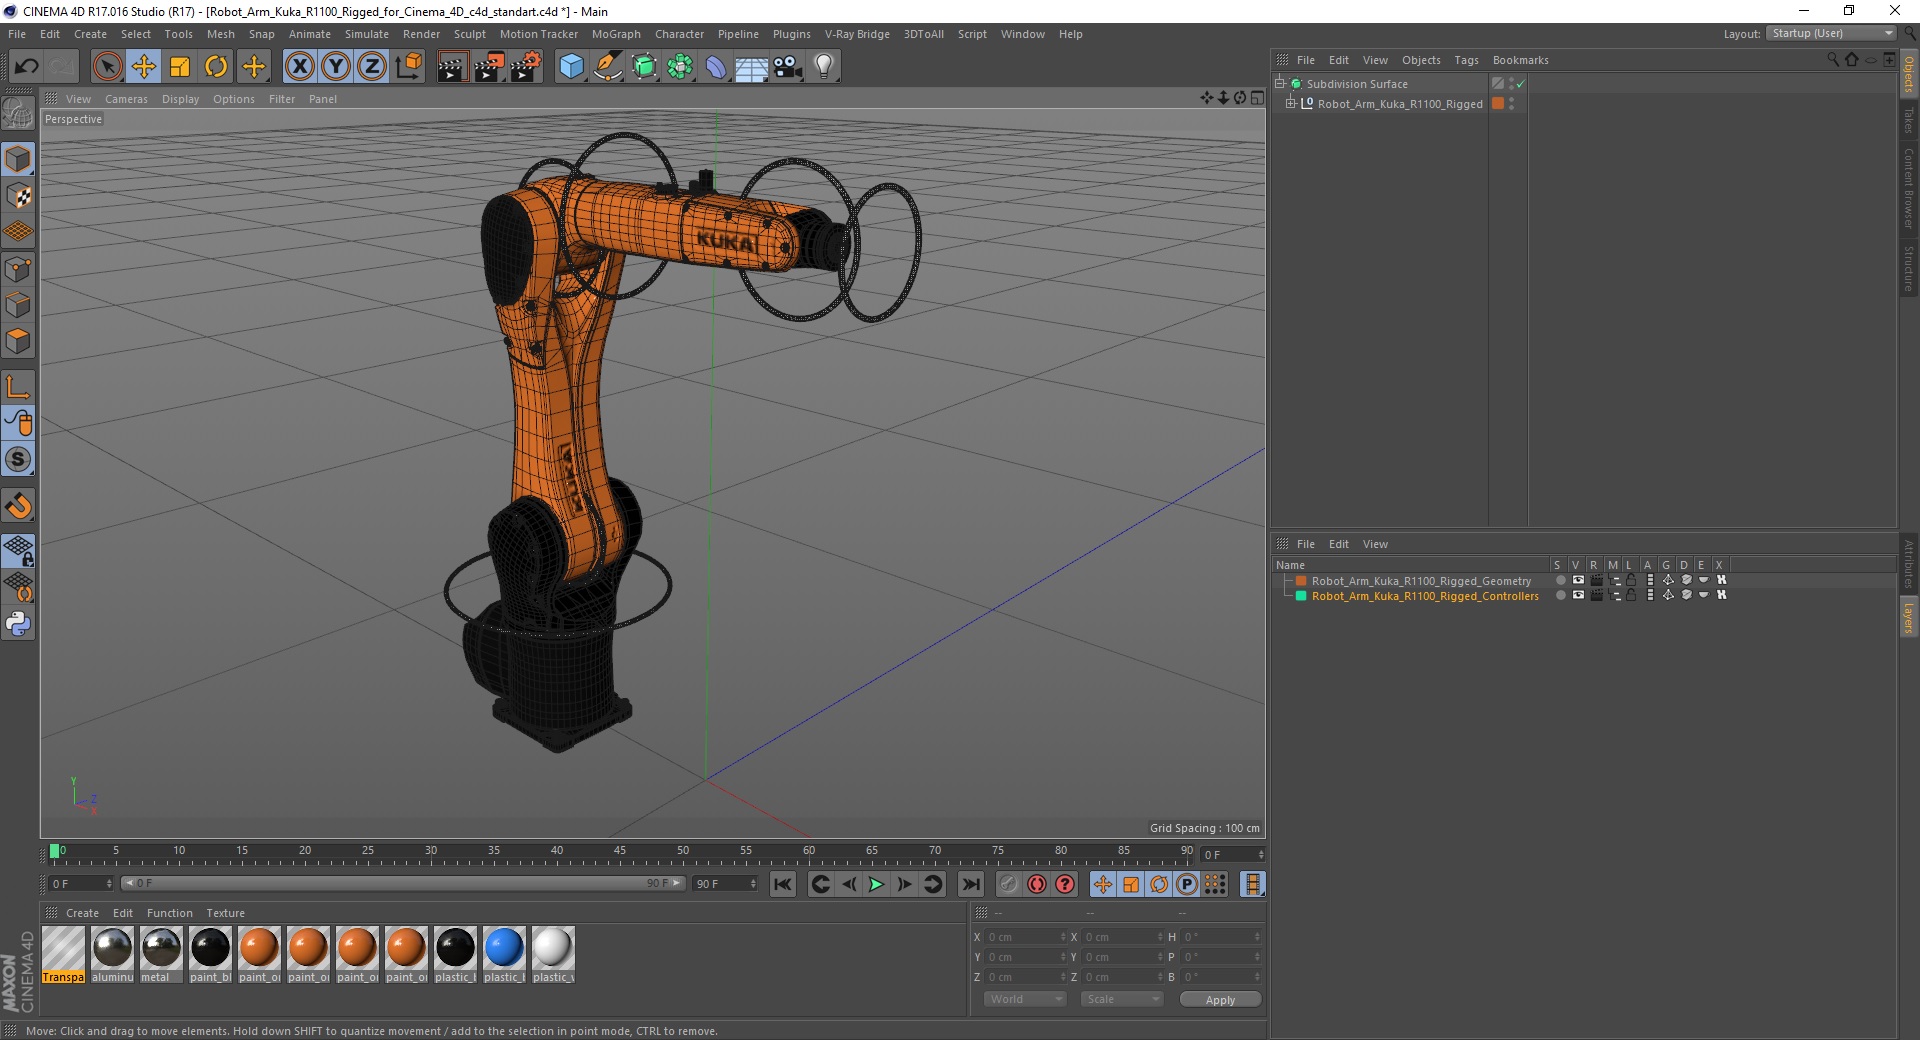Step the current frame 0 F field arrows
The height and width of the screenshot is (1040, 1920).
click(1261, 854)
